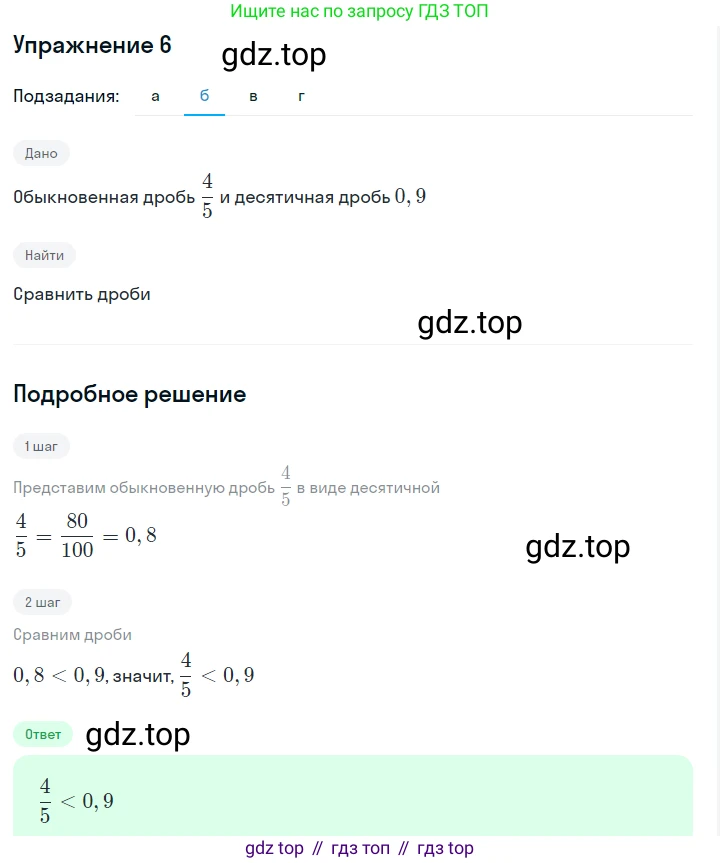Select the 2 шаг step badge
This screenshot has height=863, width=720.
point(42,602)
